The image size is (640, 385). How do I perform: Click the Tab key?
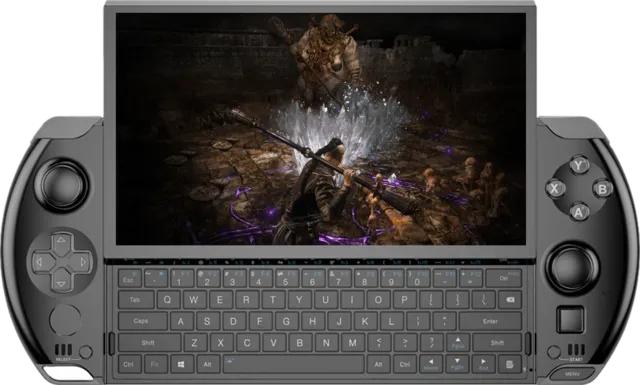(x=136, y=300)
